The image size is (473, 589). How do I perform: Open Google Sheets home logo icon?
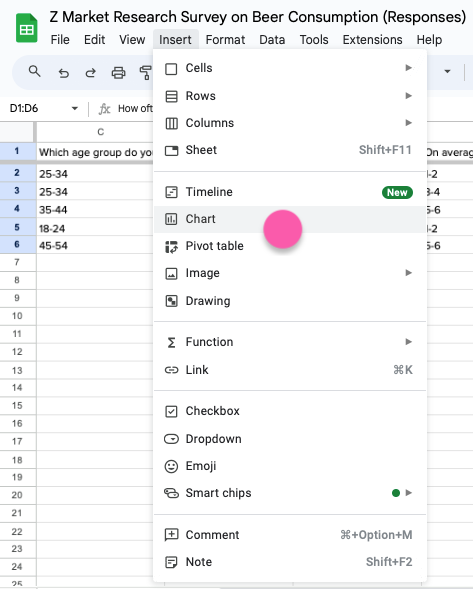tap(27, 28)
